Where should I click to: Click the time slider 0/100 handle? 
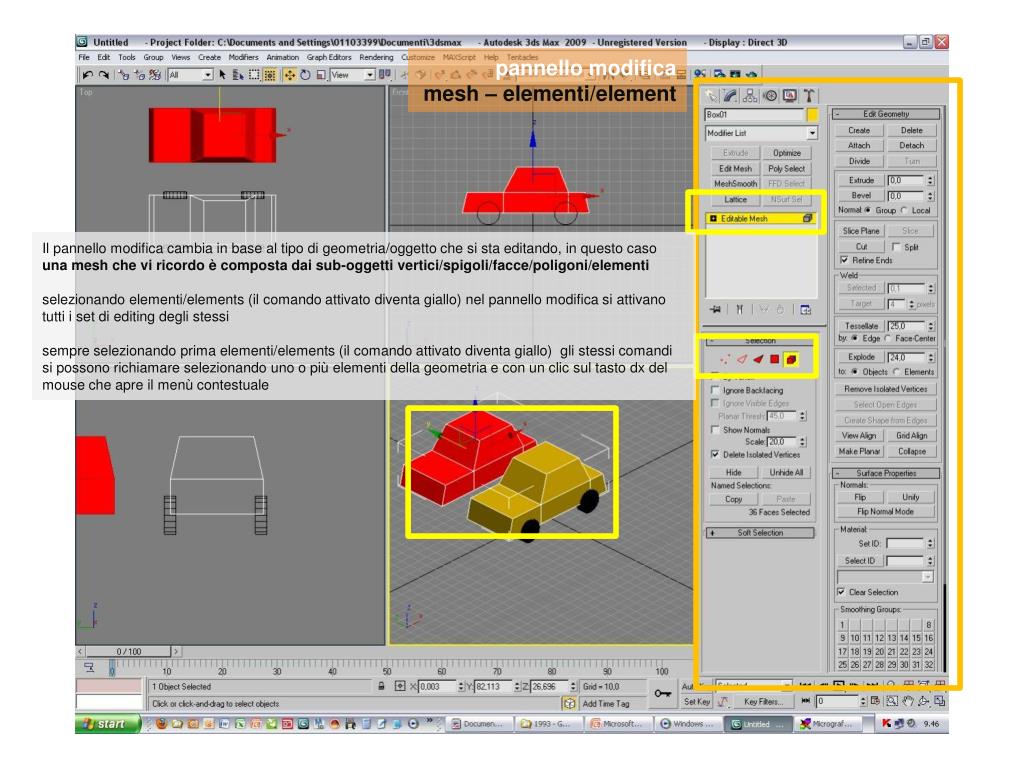(129, 652)
